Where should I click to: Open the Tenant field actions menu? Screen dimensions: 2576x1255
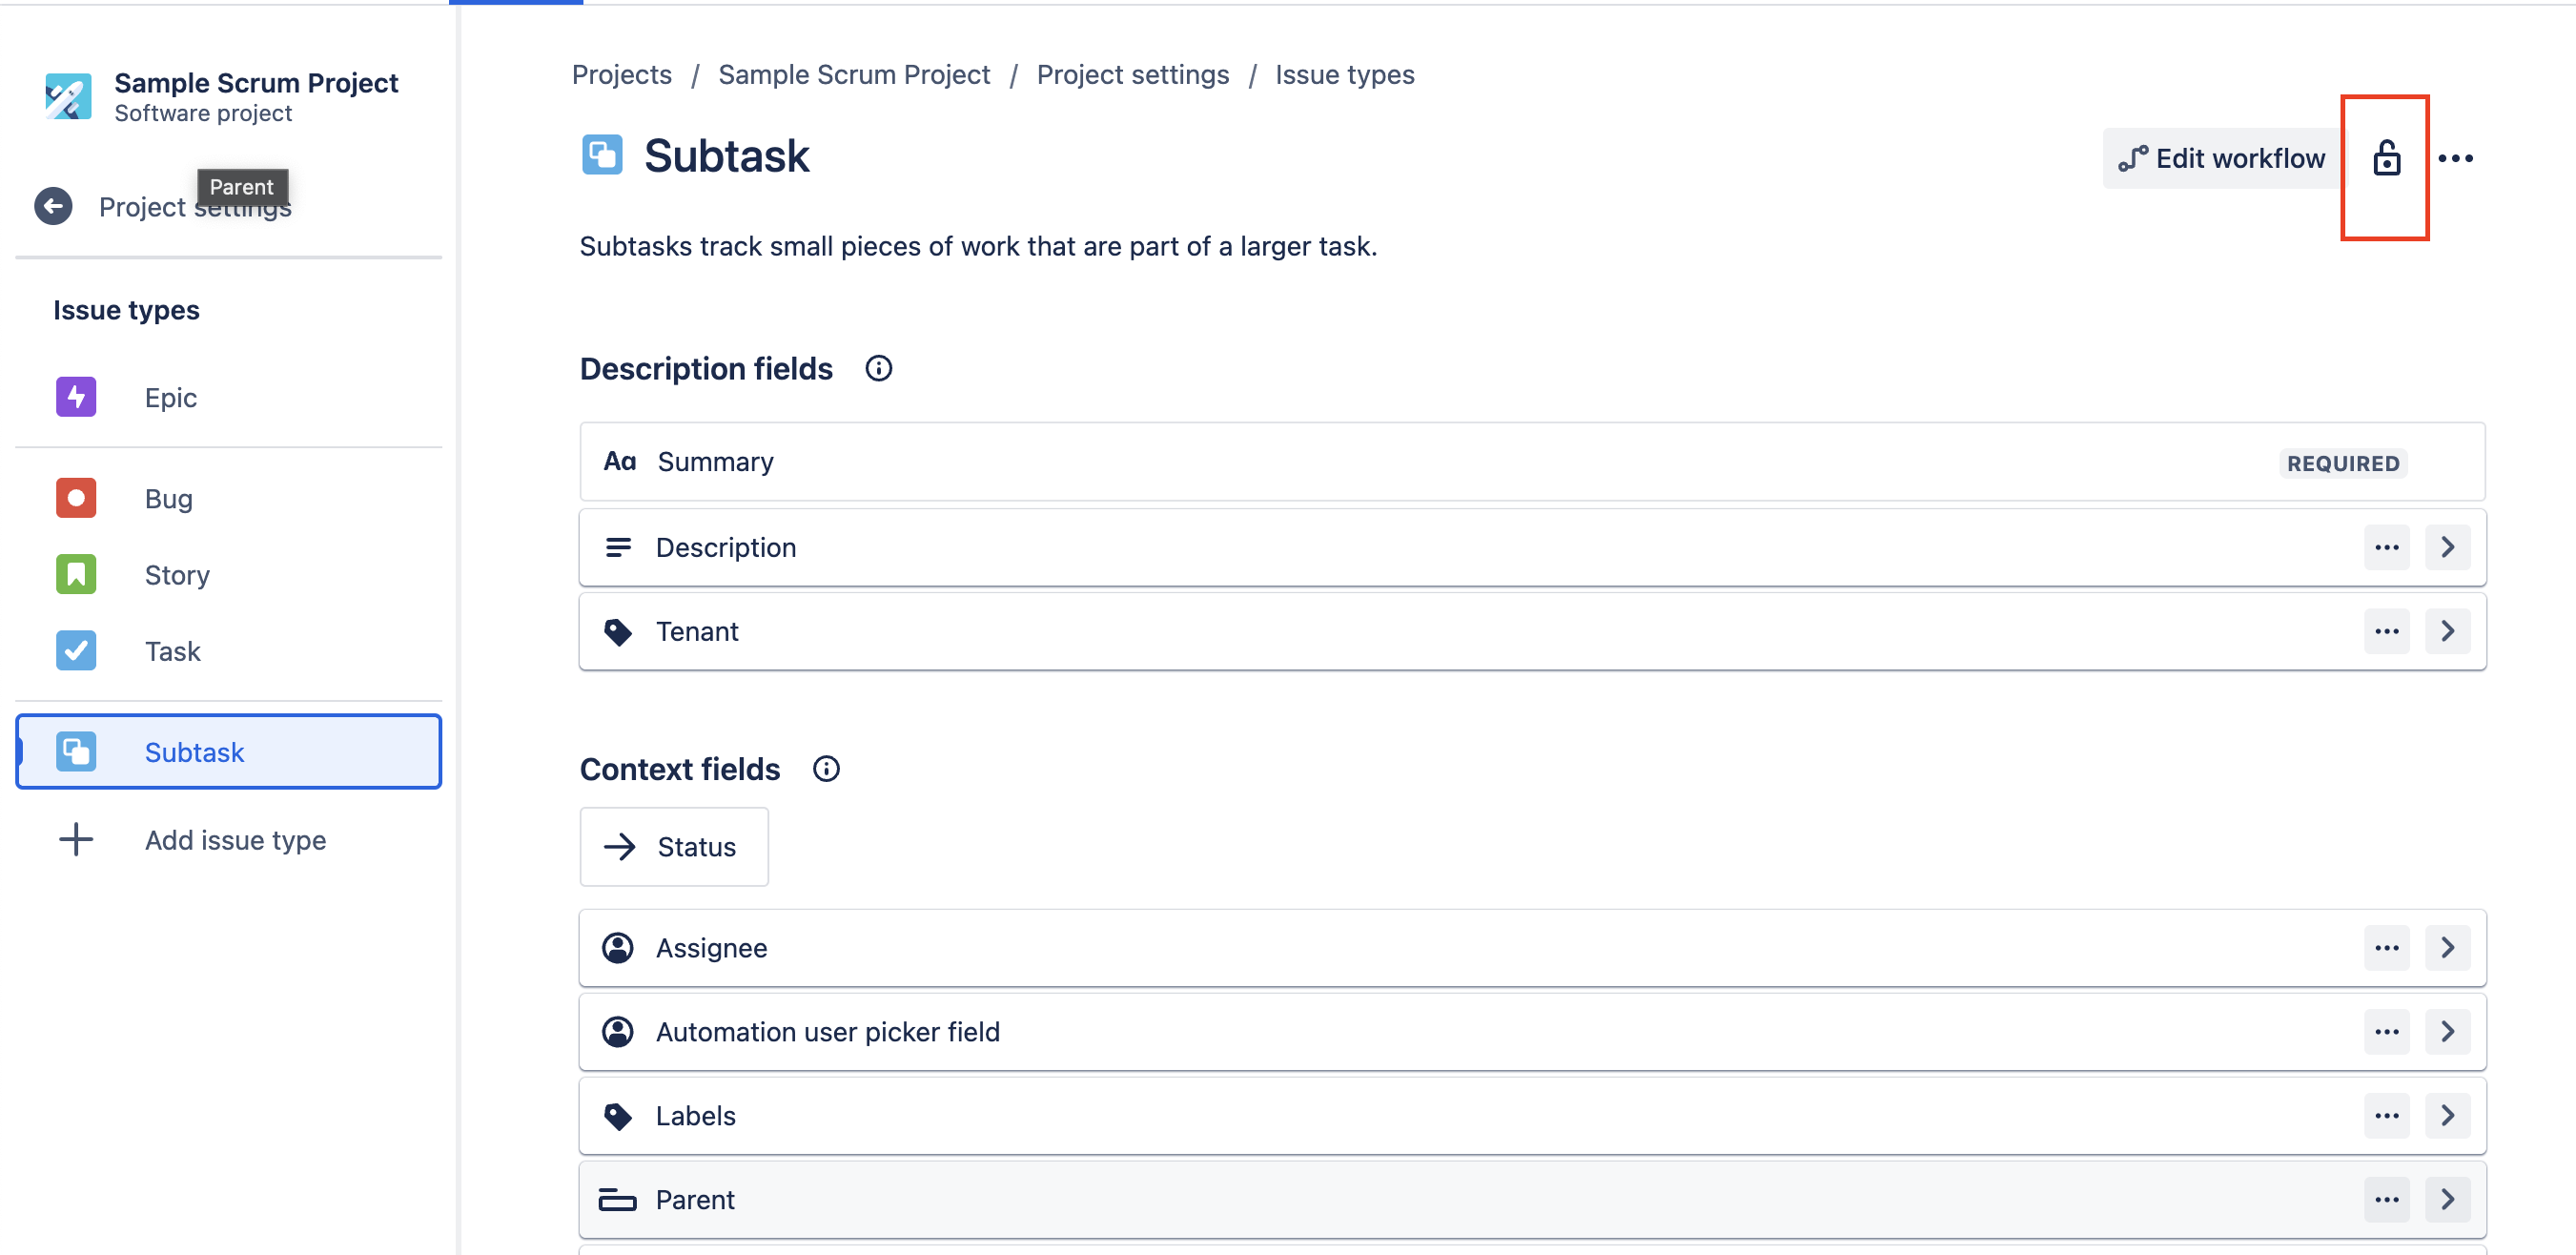(x=2387, y=631)
